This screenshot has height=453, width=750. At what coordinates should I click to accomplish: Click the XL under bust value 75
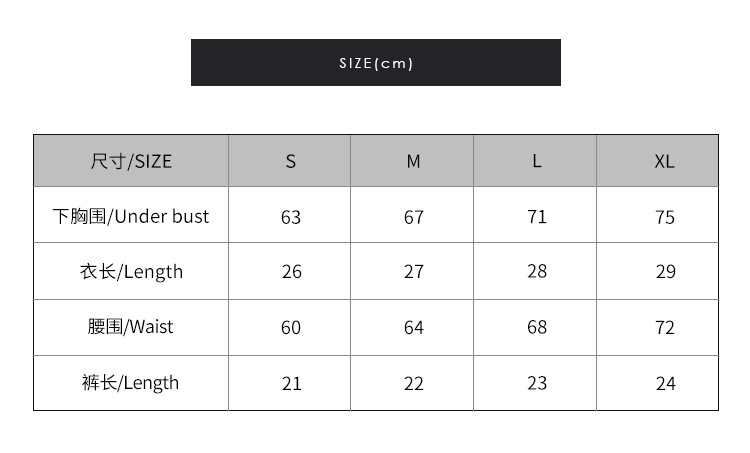665,217
